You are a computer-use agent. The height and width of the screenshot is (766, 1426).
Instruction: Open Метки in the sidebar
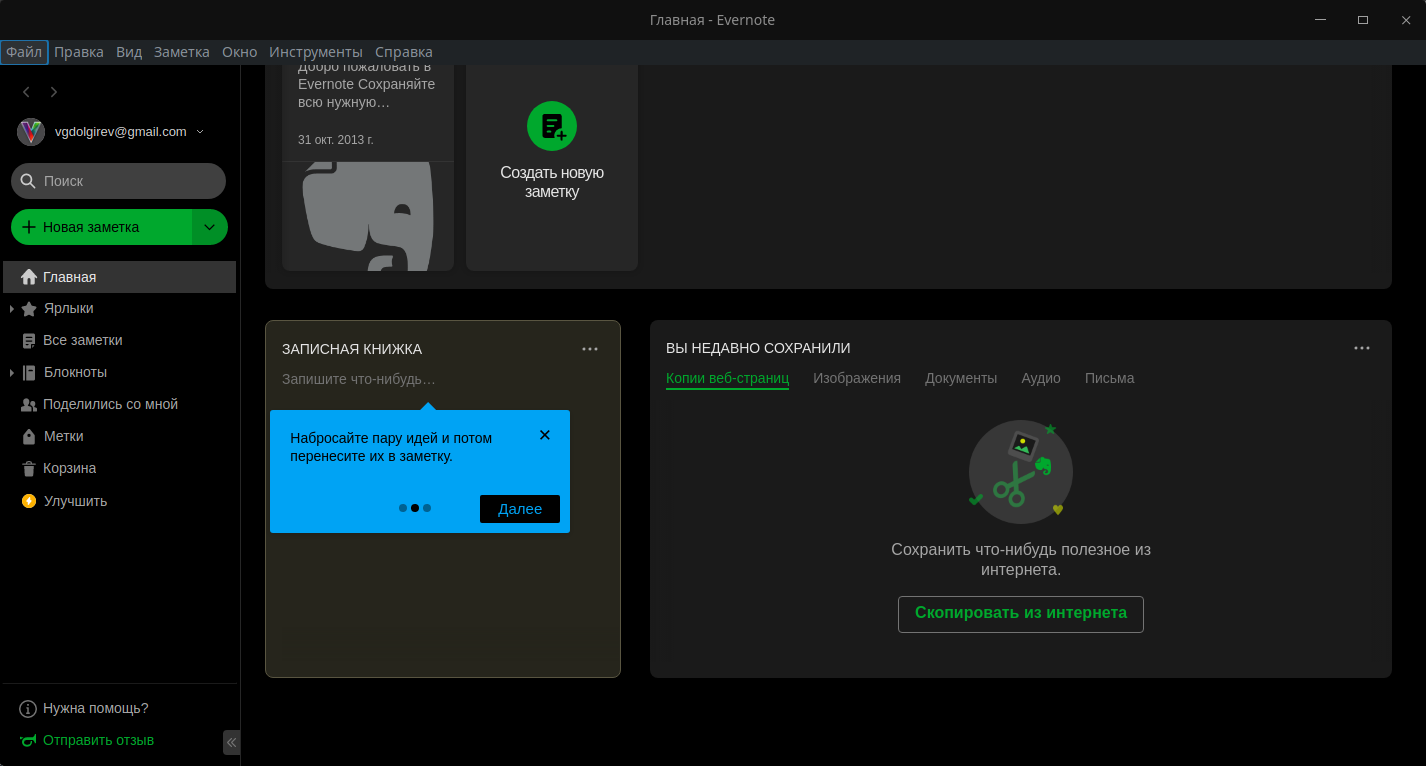64,437
